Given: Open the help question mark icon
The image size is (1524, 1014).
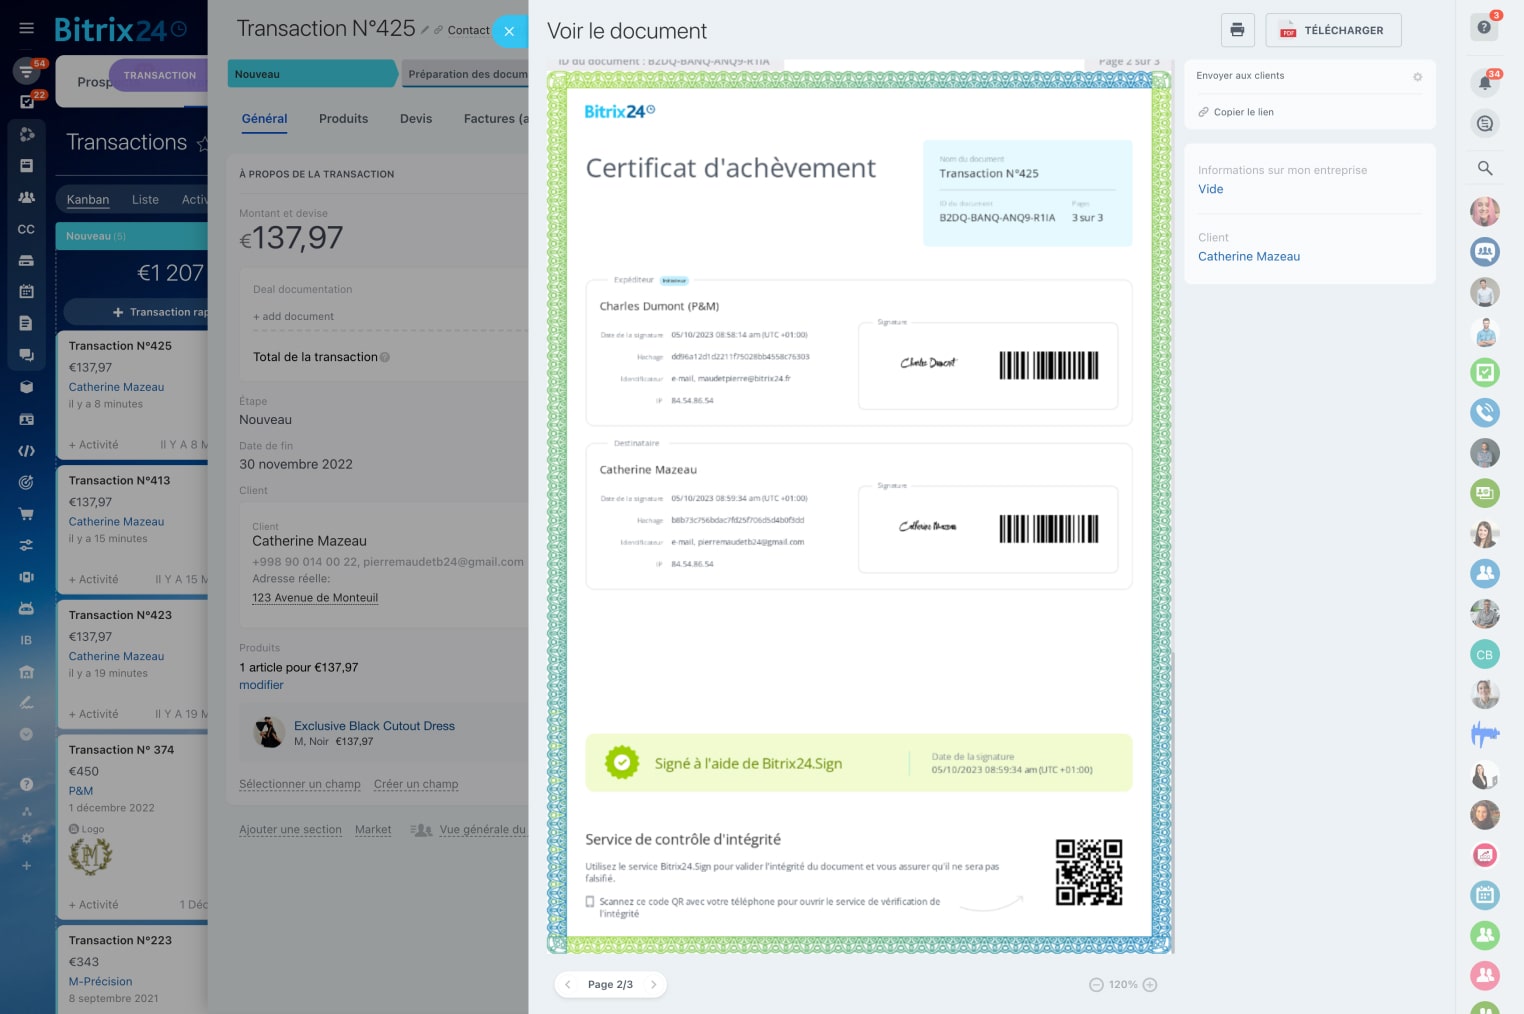Looking at the screenshot, I should 1484,27.
